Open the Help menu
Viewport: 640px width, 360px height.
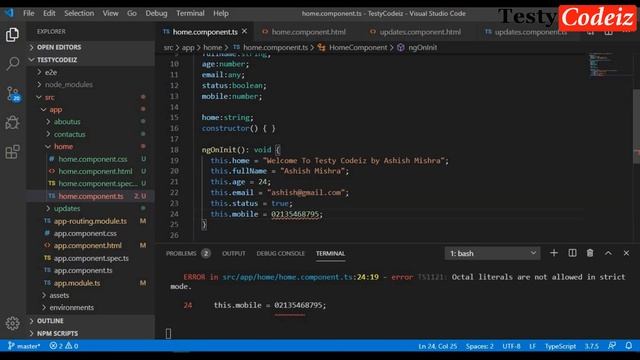[x=221, y=13]
